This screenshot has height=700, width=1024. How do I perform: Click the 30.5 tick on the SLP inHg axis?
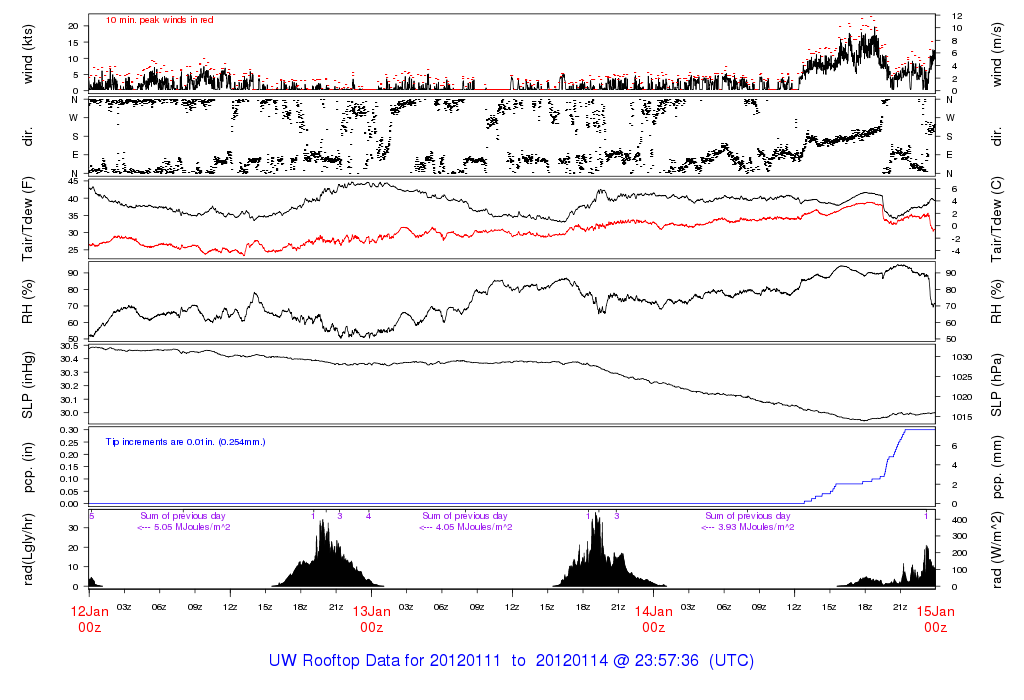coord(69,345)
